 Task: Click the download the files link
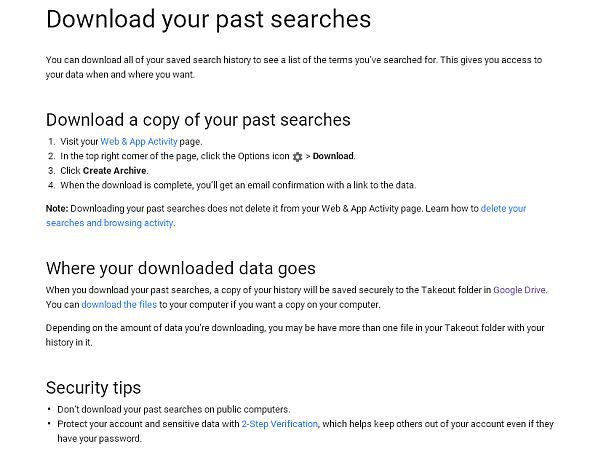(x=119, y=305)
